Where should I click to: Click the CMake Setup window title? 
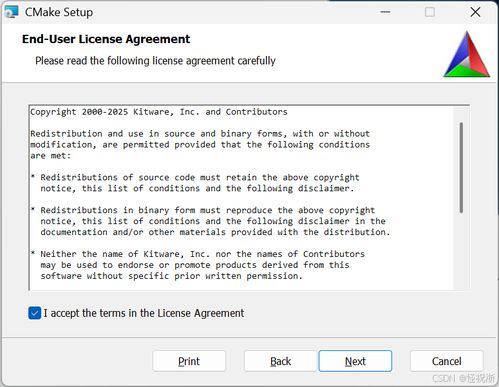pos(59,12)
